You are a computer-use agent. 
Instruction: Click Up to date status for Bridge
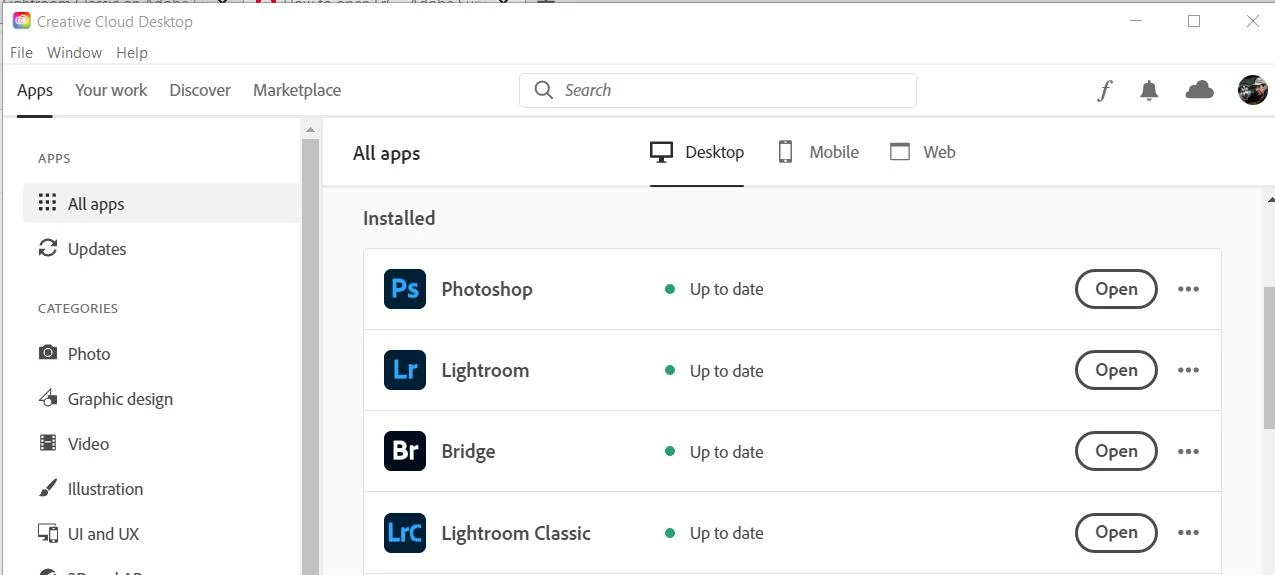point(726,452)
